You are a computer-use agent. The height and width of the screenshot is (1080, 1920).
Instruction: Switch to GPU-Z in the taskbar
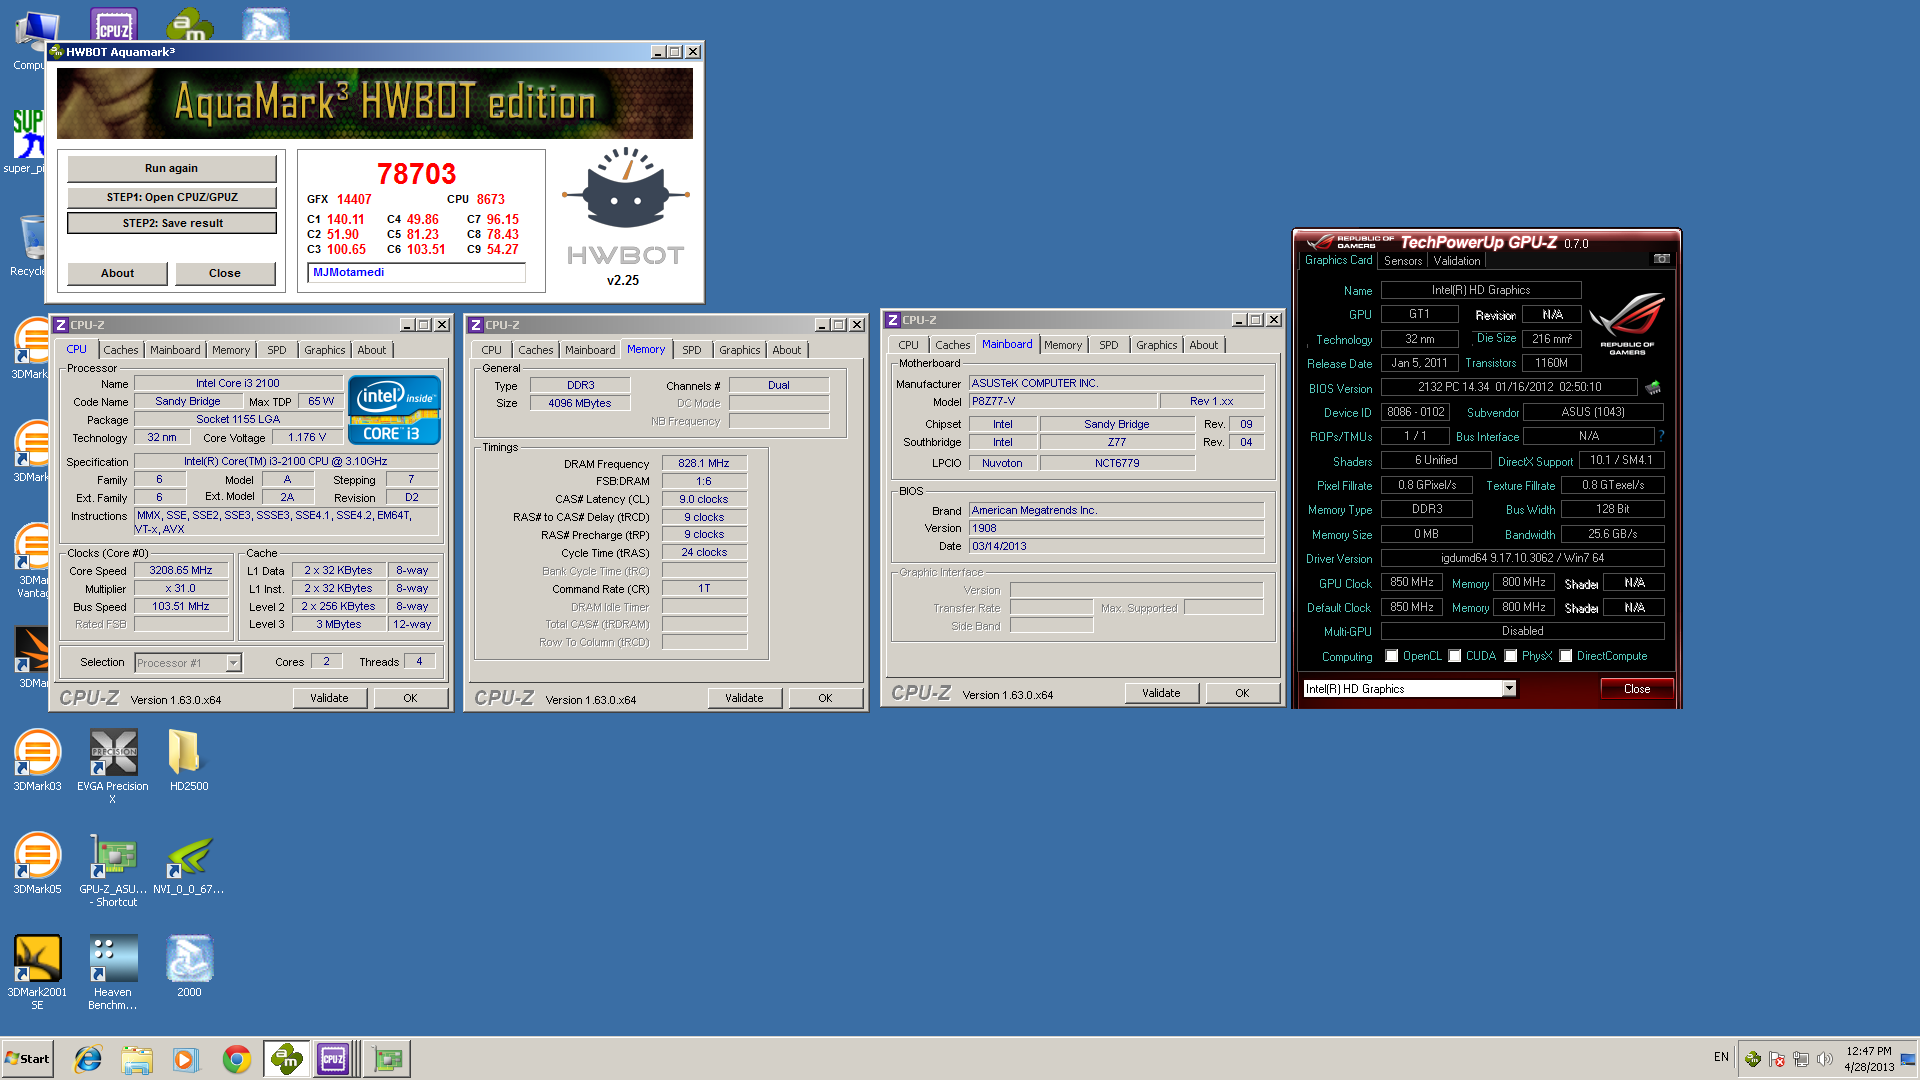[388, 1059]
